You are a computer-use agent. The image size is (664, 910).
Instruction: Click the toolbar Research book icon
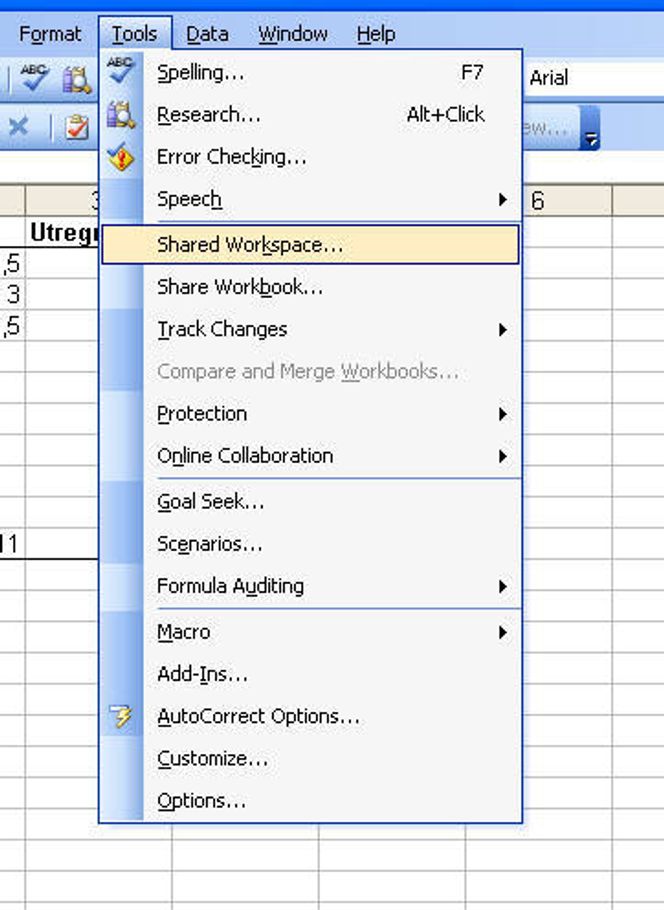coord(77,80)
